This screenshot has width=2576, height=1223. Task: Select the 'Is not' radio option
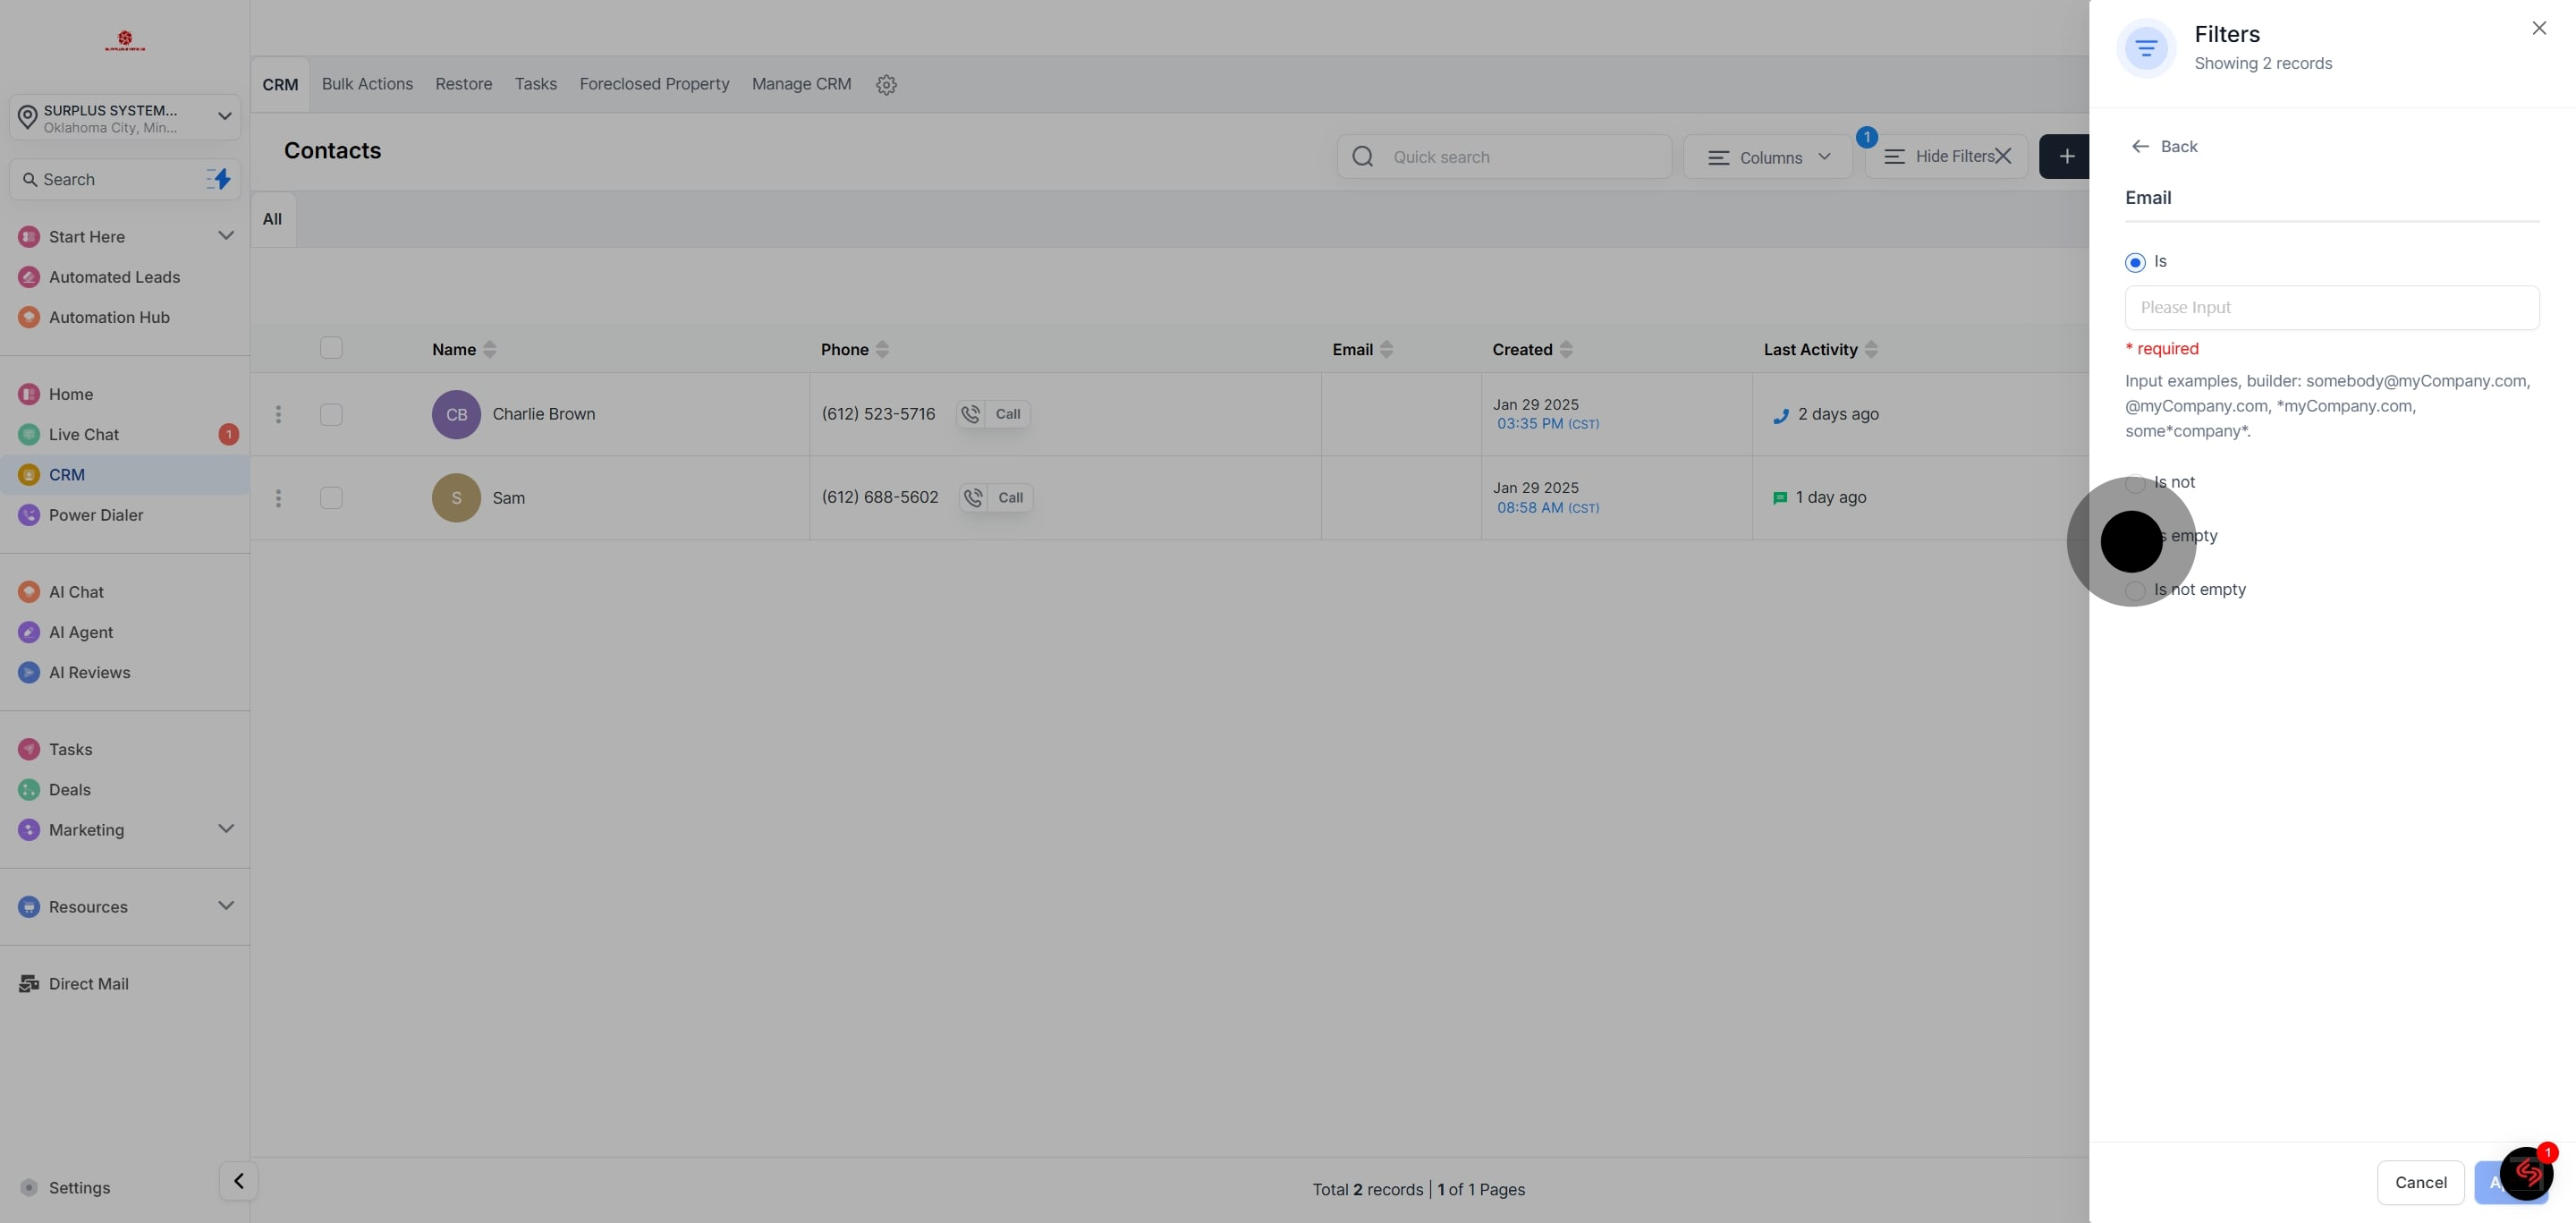pos(2135,484)
